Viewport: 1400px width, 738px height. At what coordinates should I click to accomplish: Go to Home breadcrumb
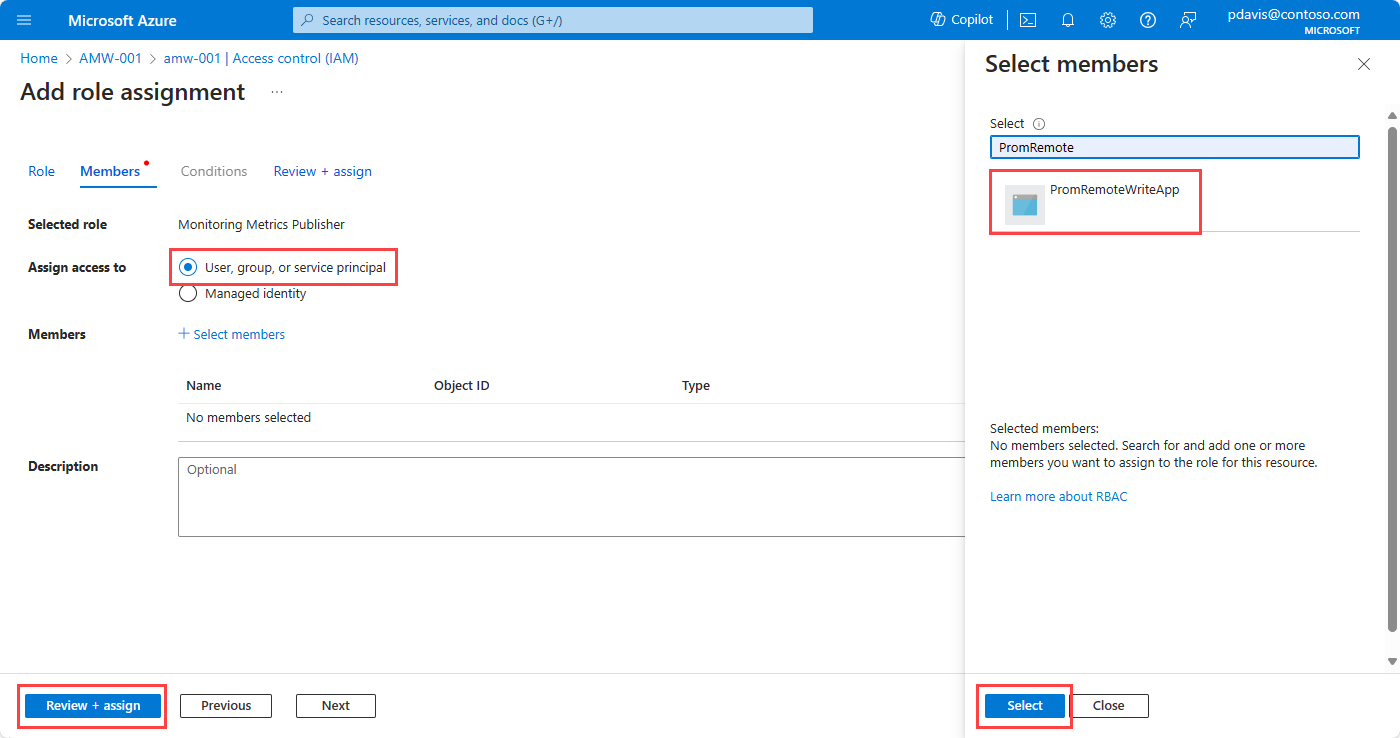39,58
